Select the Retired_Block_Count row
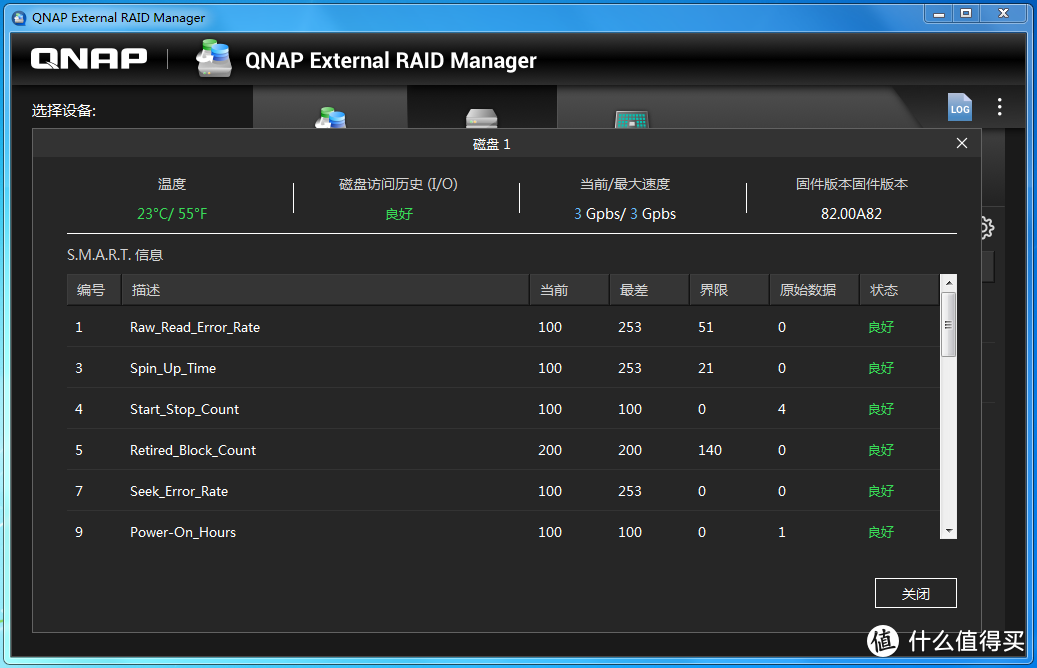The width and height of the screenshot is (1037, 668). click(503, 450)
